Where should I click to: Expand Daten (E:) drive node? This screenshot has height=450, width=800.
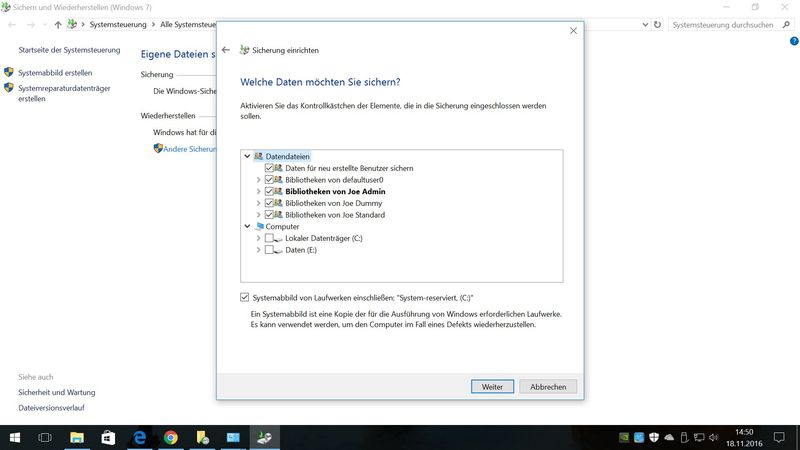[258, 250]
